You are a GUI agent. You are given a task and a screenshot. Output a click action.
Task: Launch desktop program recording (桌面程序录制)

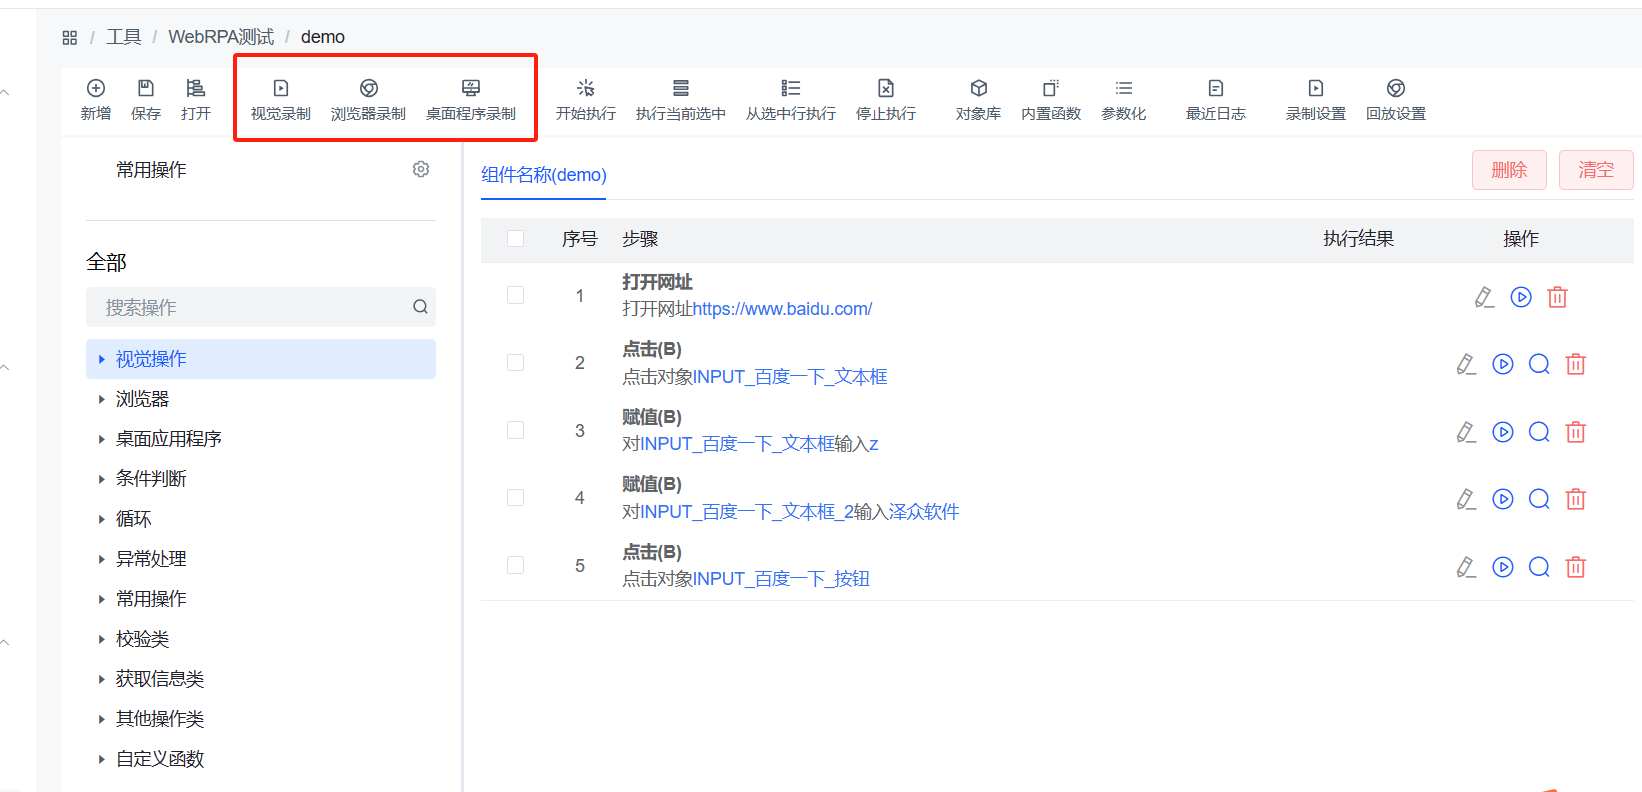(470, 99)
